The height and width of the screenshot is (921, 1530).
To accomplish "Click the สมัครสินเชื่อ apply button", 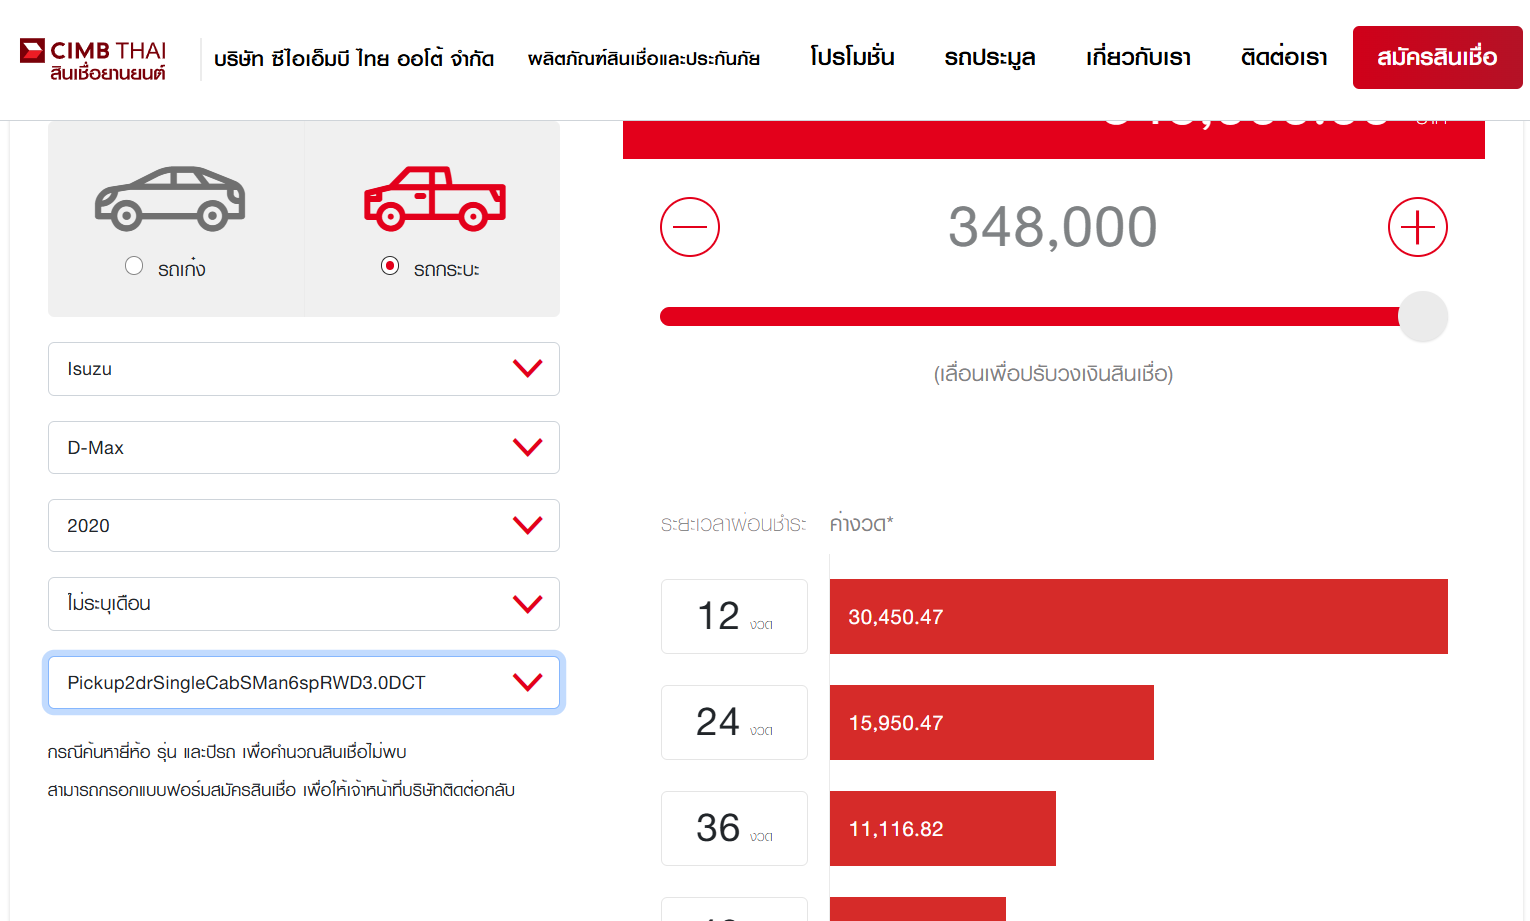I will tap(1437, 58).
